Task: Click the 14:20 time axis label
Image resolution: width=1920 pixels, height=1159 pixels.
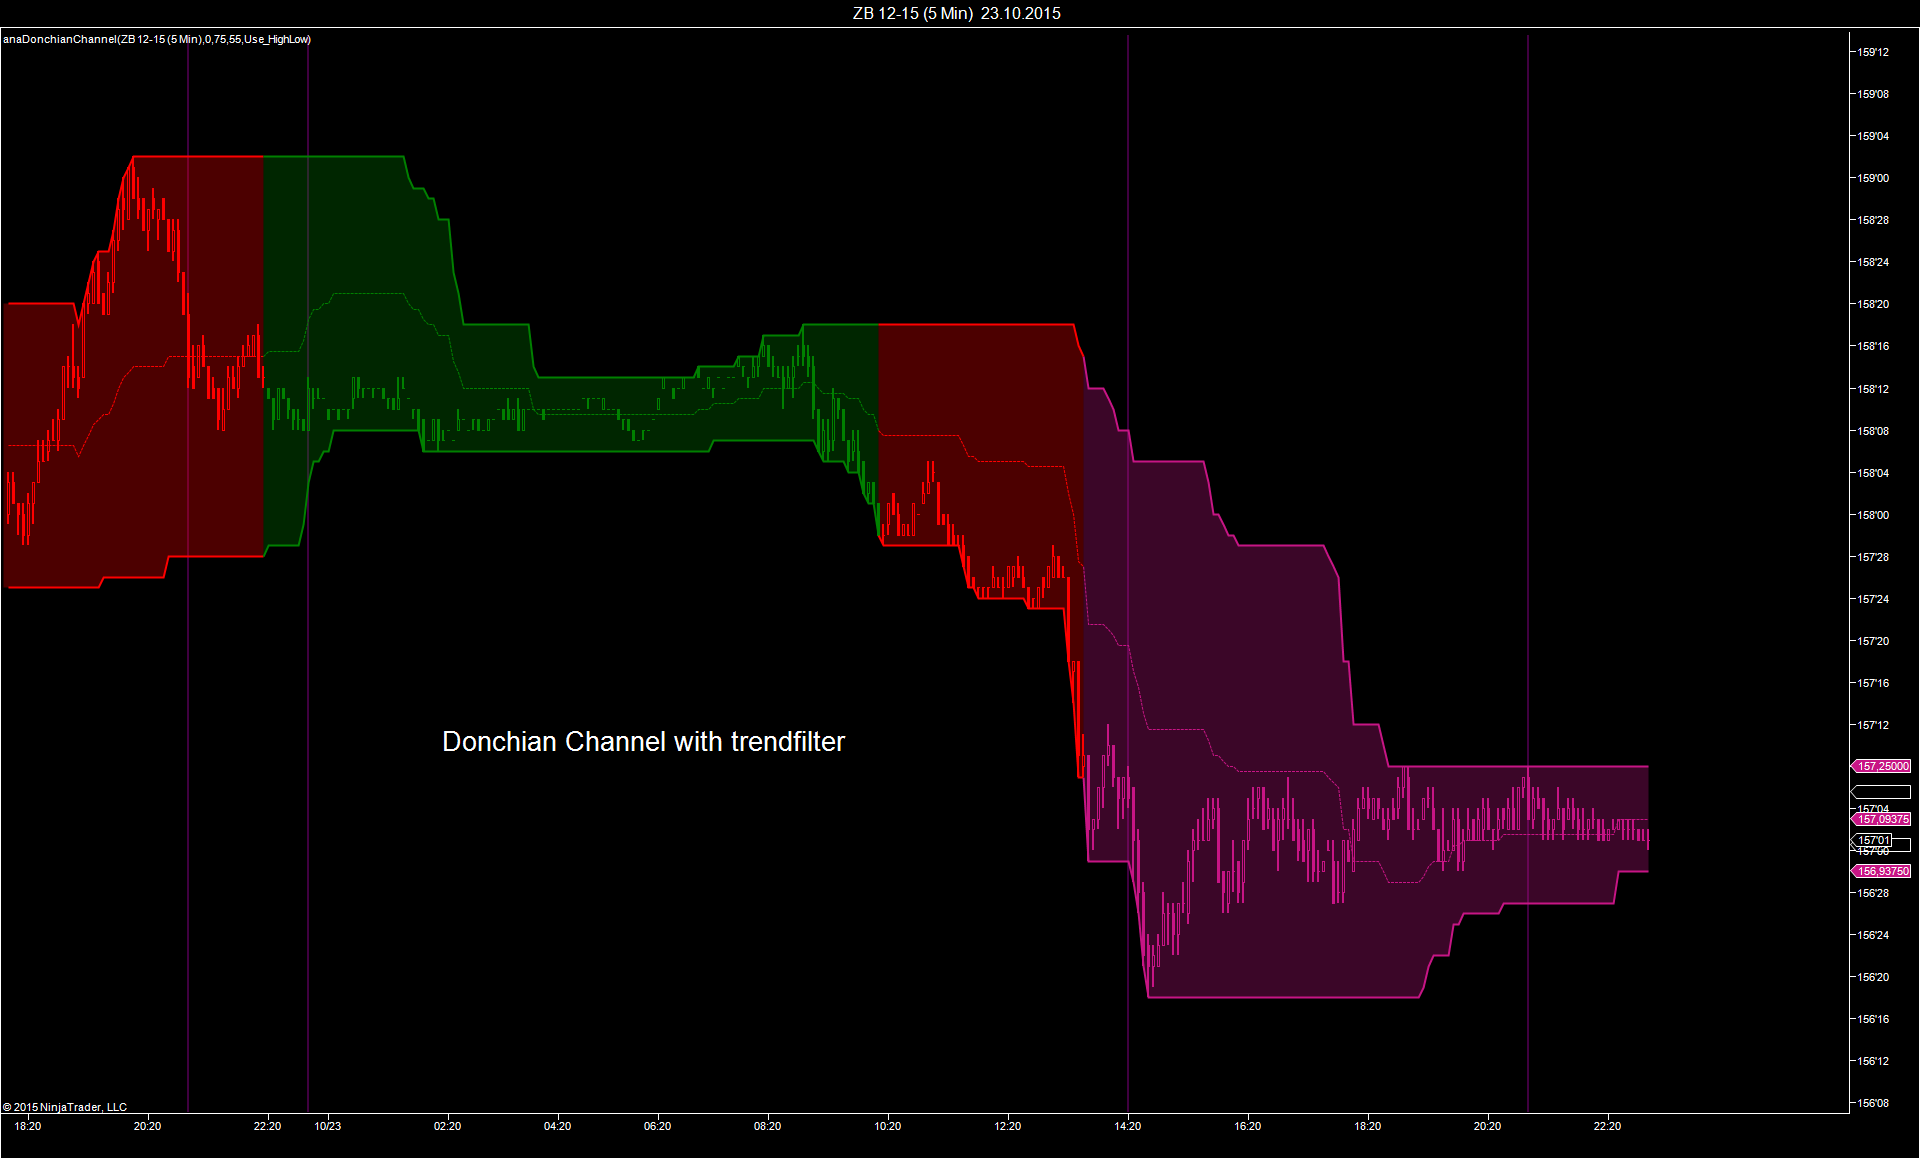Action: point(1127,1126)
